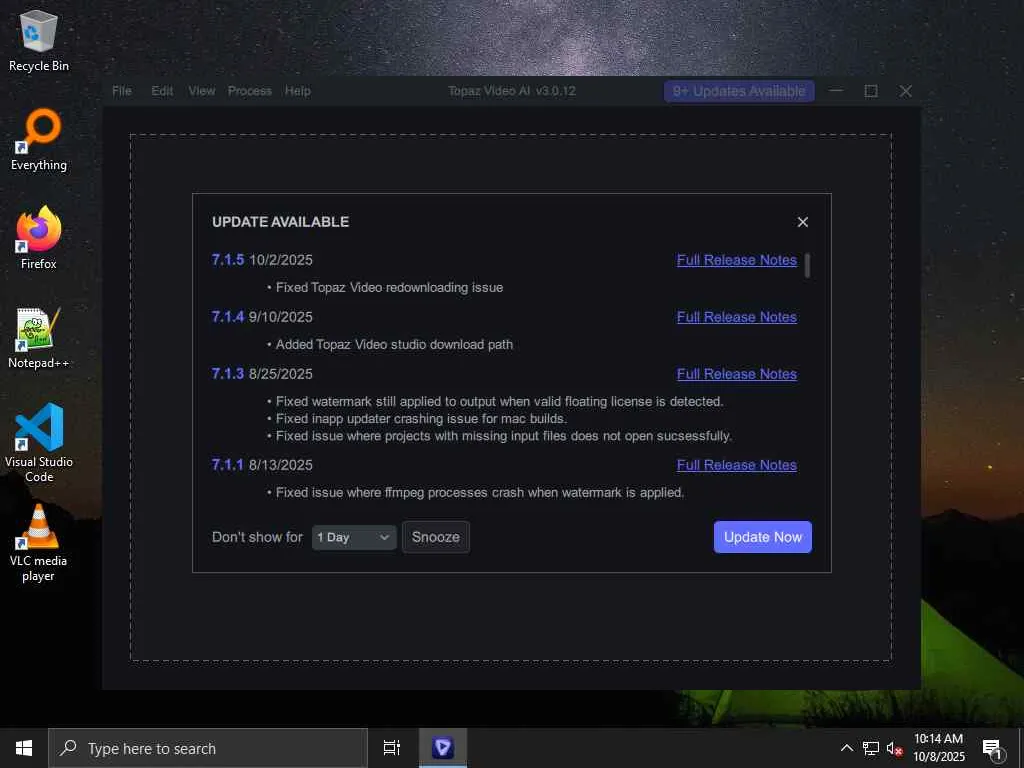Close the Update Available dialog
This screenshot has height=768, width=1024.
click(803, 222)
